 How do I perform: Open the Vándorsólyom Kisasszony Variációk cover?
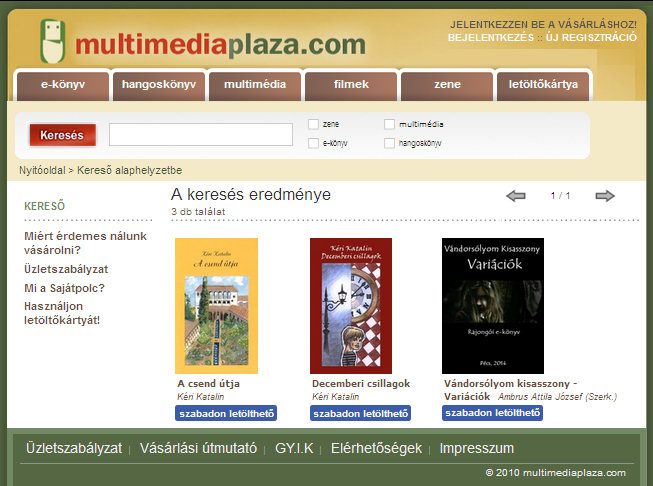tap(493, 306)
